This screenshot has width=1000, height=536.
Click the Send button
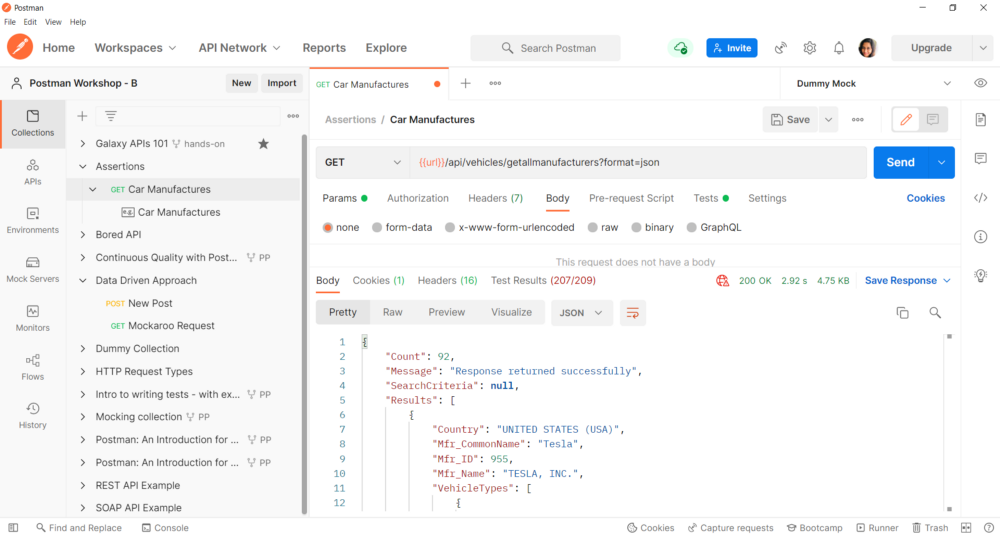pyautogui.click(x=900, y=162)
